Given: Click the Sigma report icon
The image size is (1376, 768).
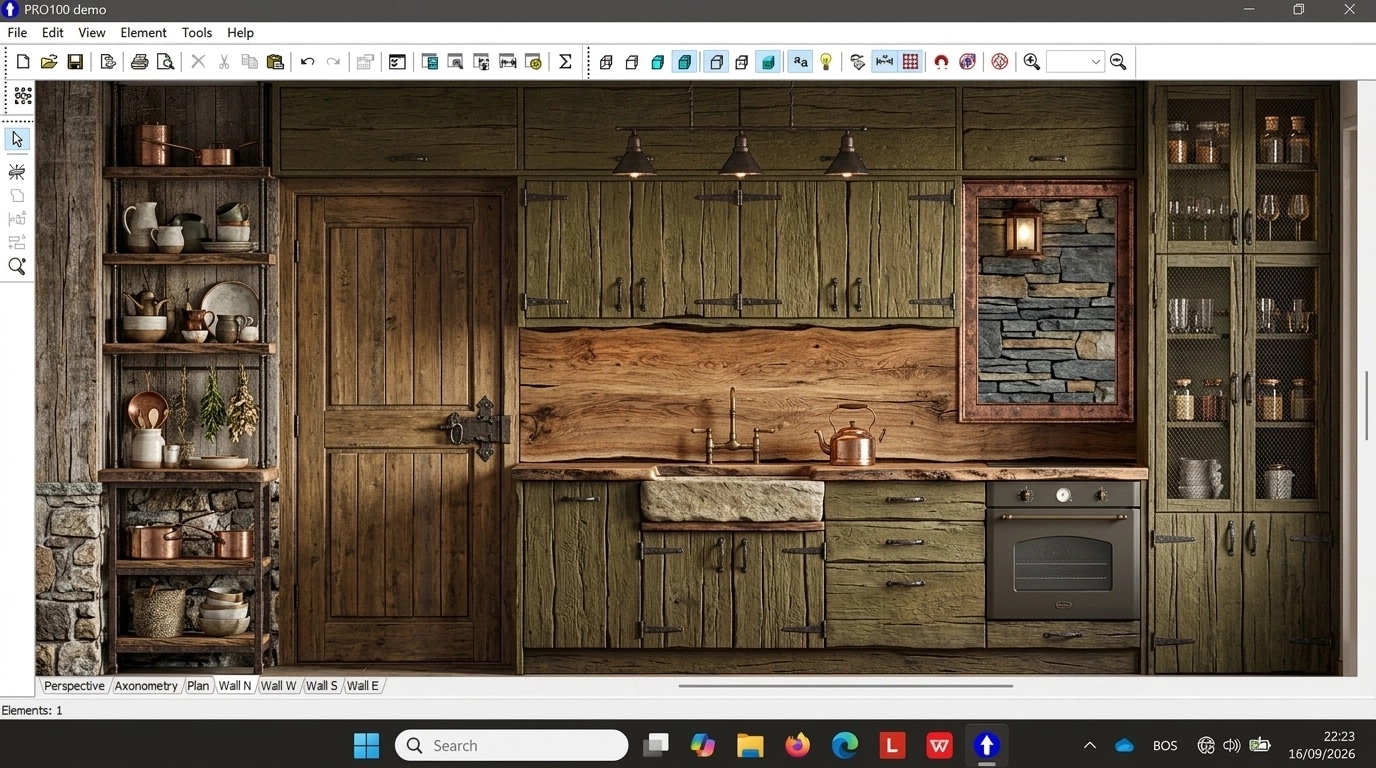Looking at the screenshot, I should pyautogui.click(x=565, y=62).
